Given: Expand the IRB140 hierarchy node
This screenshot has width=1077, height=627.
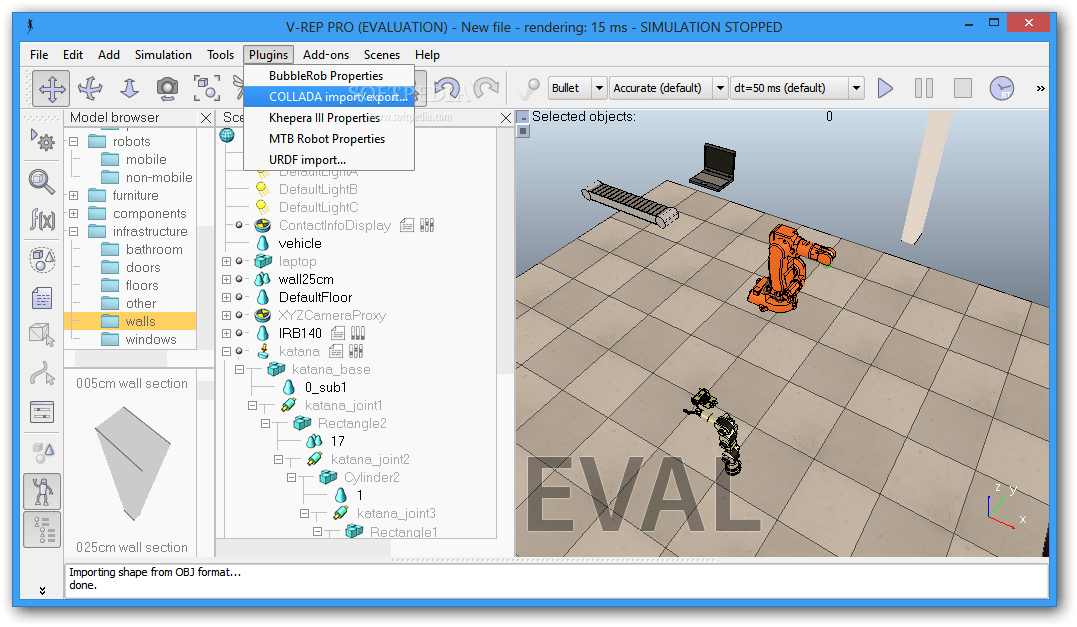Looking at the screenshot, I should tap(227, 333).
